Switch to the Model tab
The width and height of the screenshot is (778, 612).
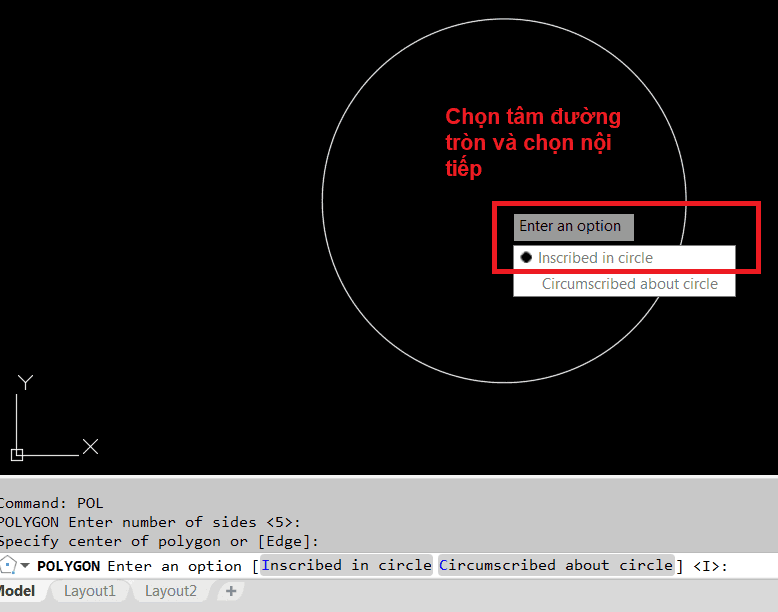click(18, 591)
